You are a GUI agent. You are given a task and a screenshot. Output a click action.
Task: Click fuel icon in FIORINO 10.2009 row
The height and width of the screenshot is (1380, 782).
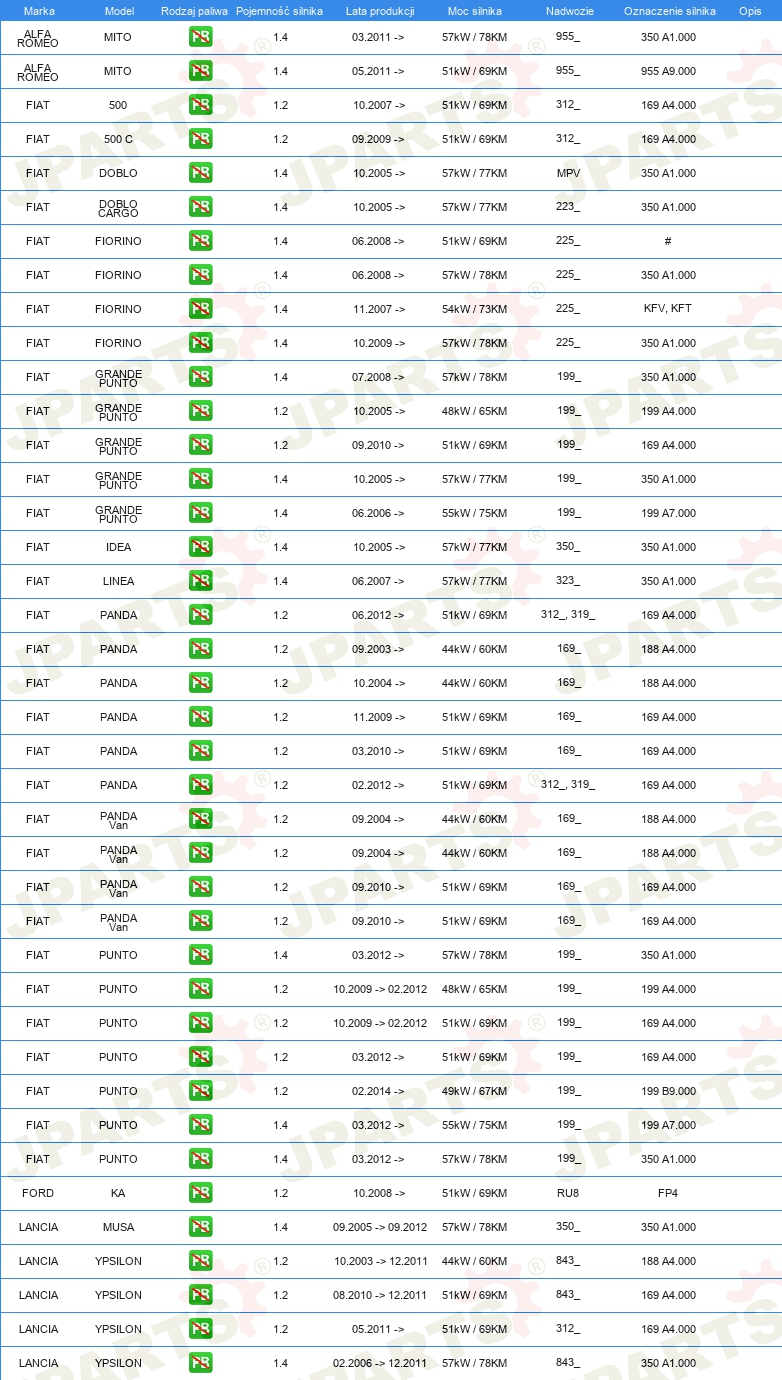[200, 344]
